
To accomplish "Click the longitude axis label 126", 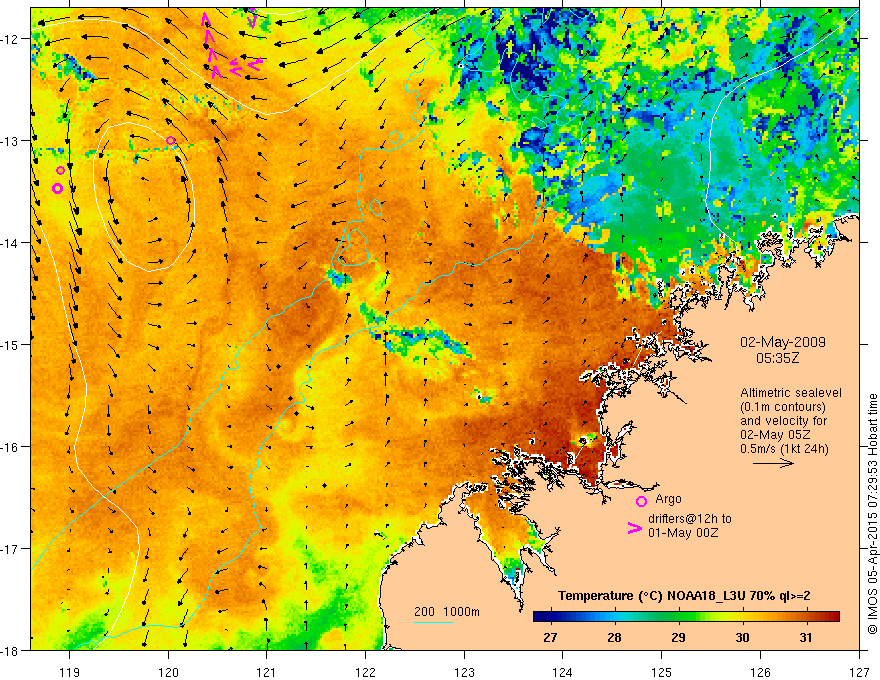I will pyautogui.click(x=760, y=672).
